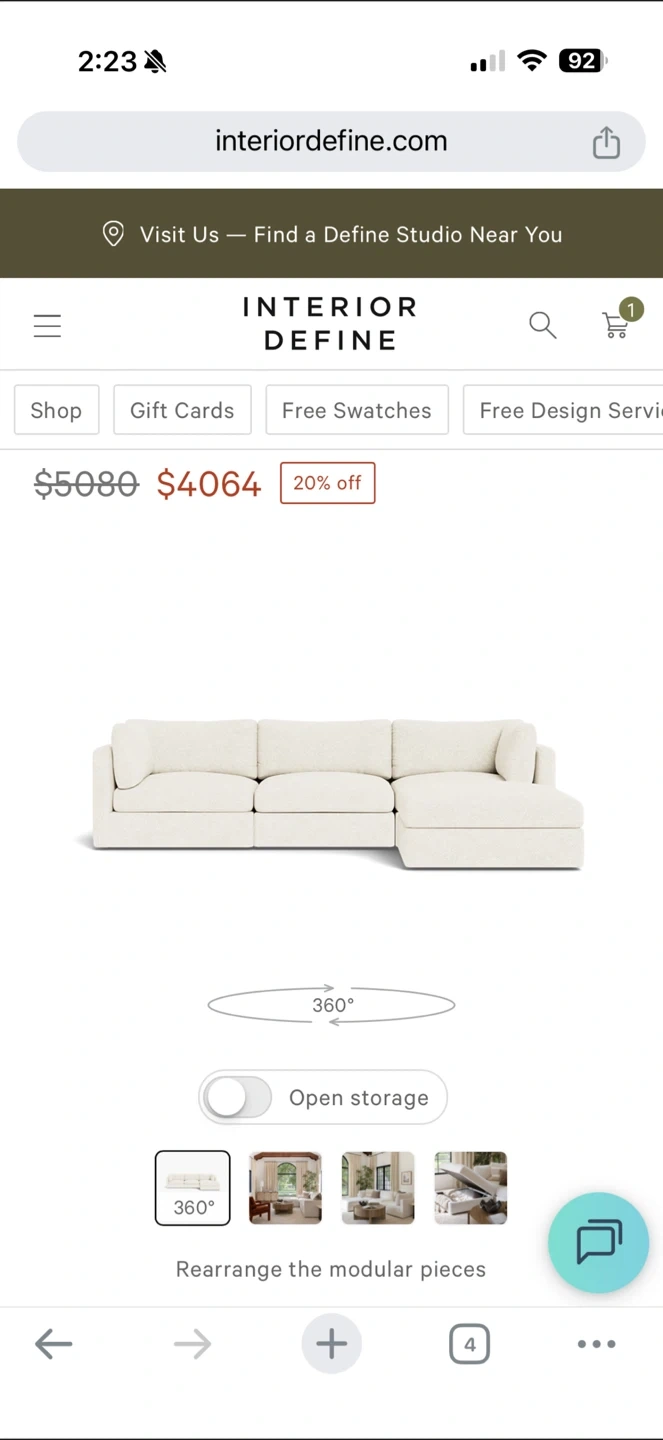Open a new tab with plus button
The image size is (663, 1440).
(331, 1344)
